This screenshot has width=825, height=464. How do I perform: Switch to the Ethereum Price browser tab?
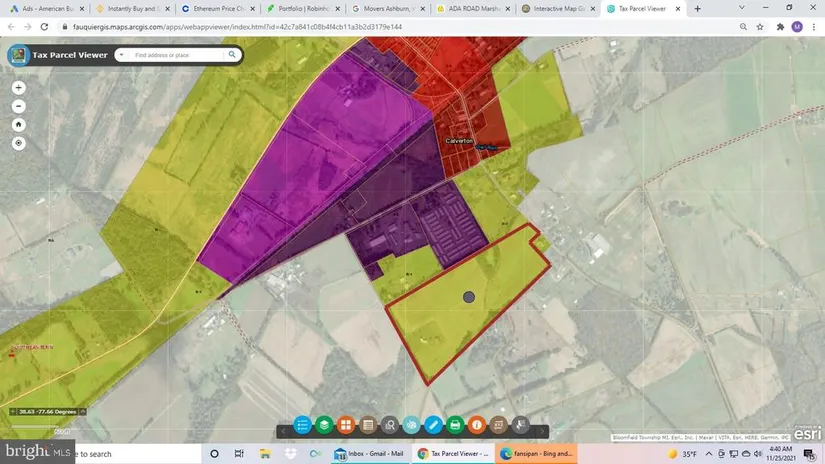click(x=222, y=8)
